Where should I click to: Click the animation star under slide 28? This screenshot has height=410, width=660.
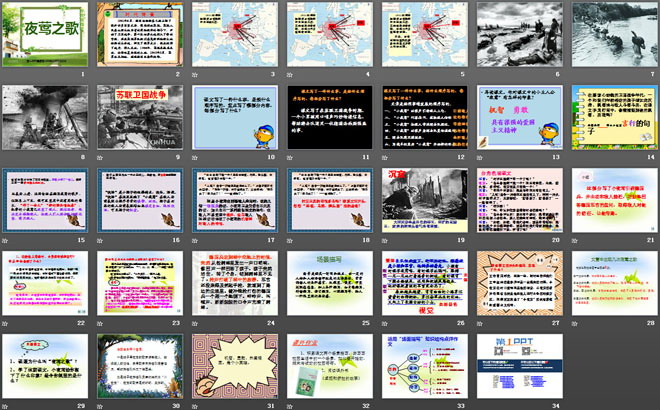[x=575, y=324]
